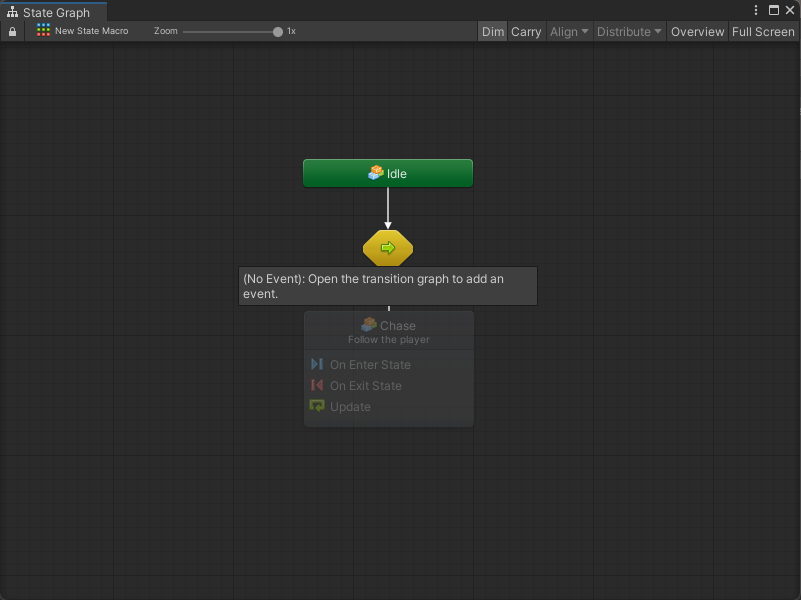Viewport: 801px width, 600px height.
Task: Expand the Distribute dropdown
Action: (x=629, y=32)
